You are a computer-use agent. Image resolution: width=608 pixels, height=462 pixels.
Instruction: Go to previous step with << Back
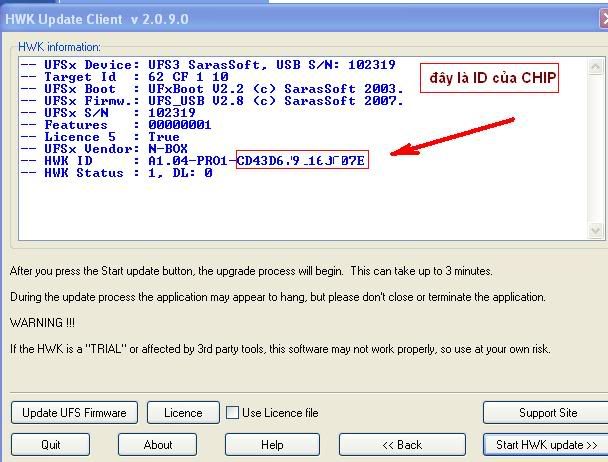pos(394,445)
